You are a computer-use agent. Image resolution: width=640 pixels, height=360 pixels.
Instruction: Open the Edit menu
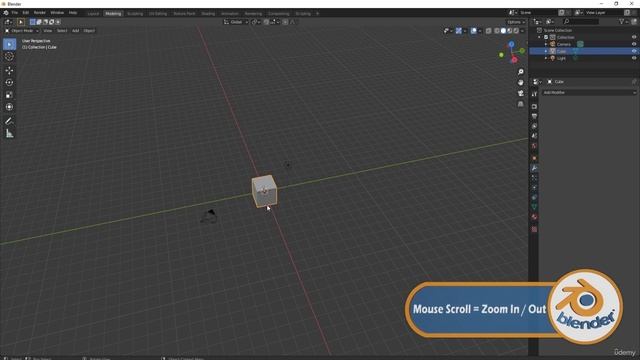tap(26, 13)
